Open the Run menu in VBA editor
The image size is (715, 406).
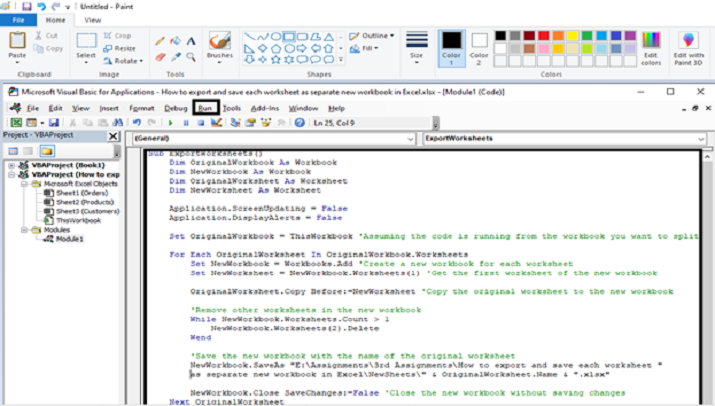click(205, 108)
